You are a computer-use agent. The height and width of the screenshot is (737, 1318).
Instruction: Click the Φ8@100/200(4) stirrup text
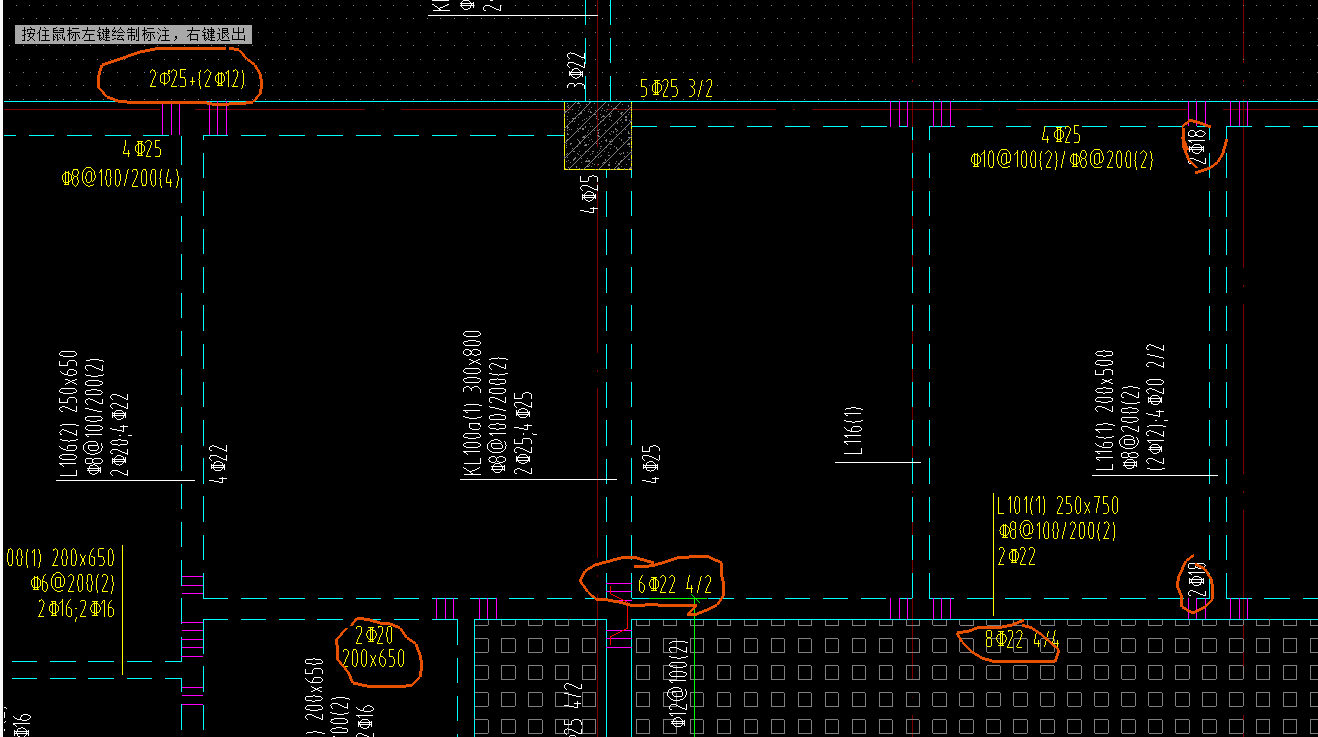coord(121,179)
